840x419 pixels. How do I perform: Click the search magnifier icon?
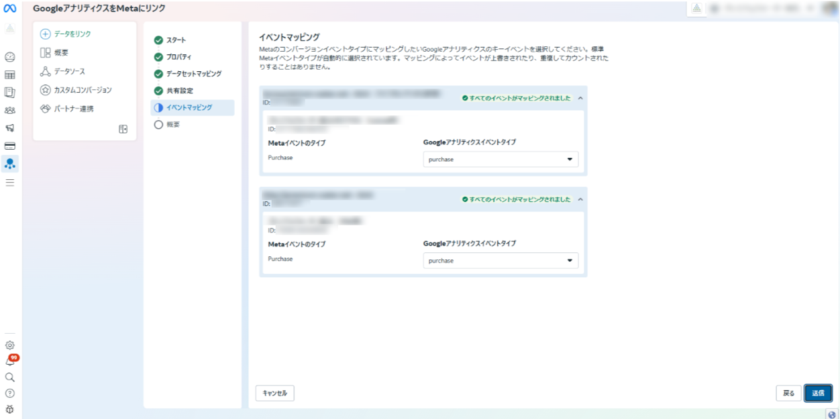tap(10, 378)
